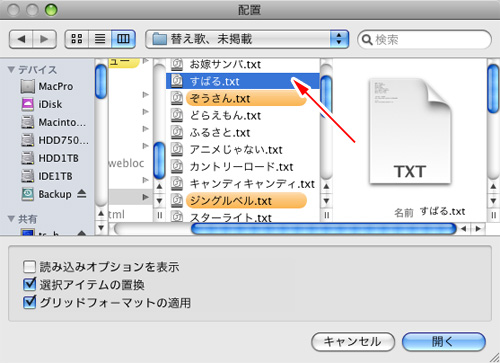500x363 pixels.
Task: Click the file list column resize handle
Action: (x=327, y=215)
